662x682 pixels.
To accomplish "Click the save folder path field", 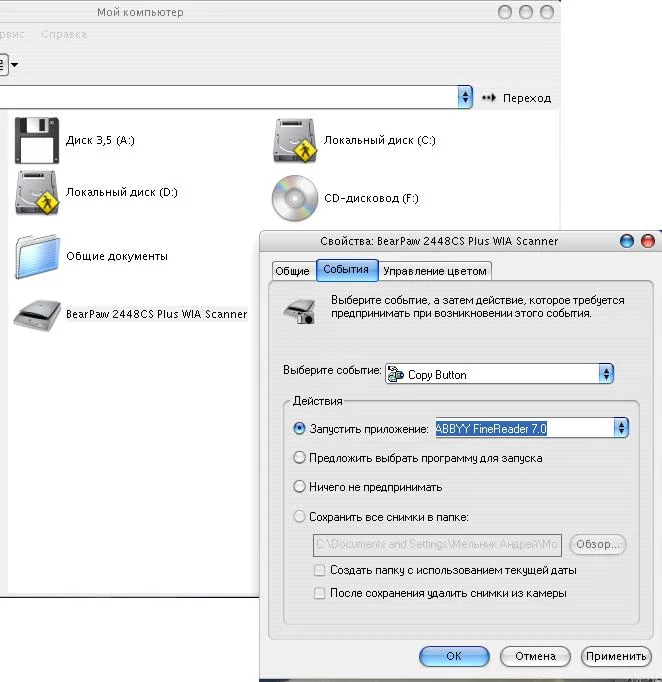I will (x=437, y=545).
